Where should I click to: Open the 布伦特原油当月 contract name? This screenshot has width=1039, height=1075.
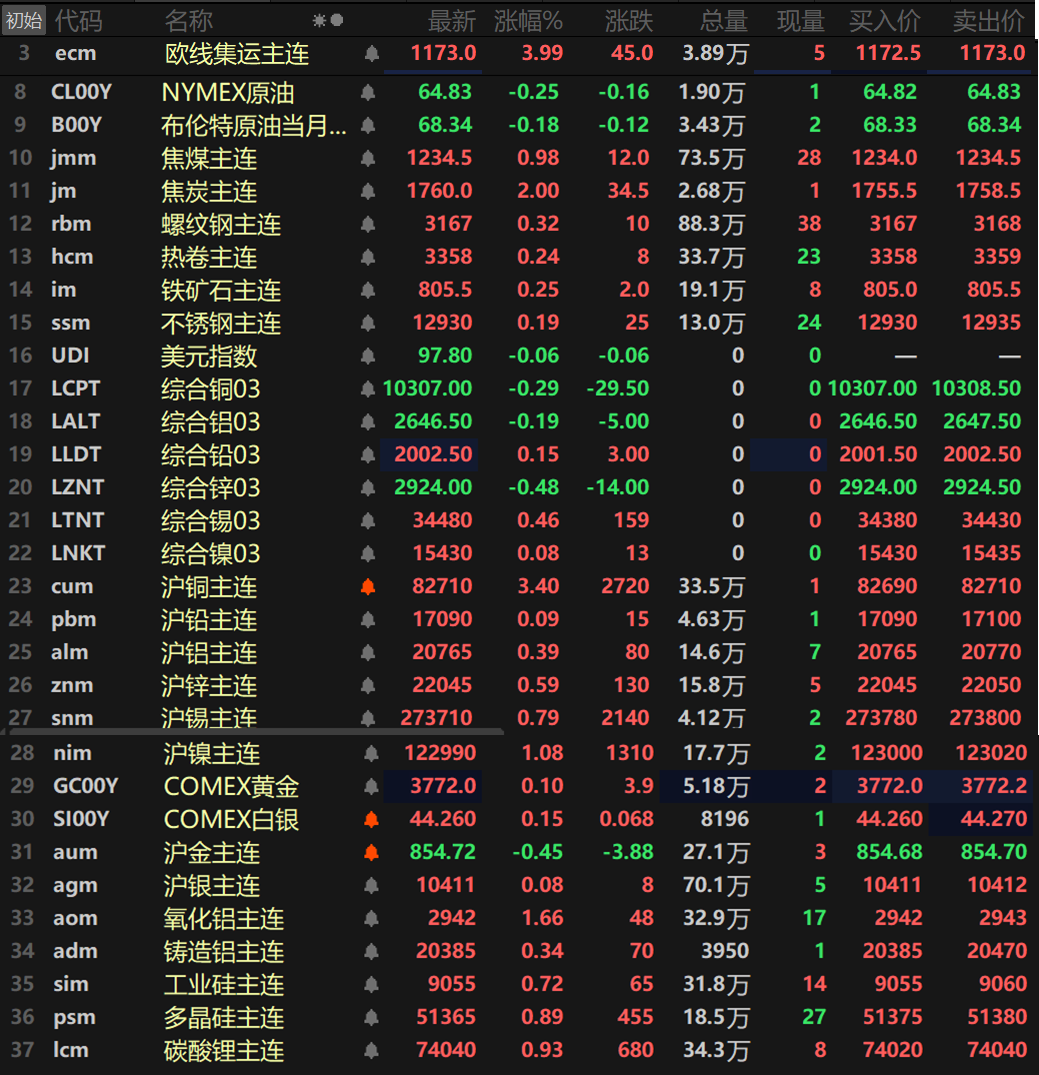[x=254, y=125]
